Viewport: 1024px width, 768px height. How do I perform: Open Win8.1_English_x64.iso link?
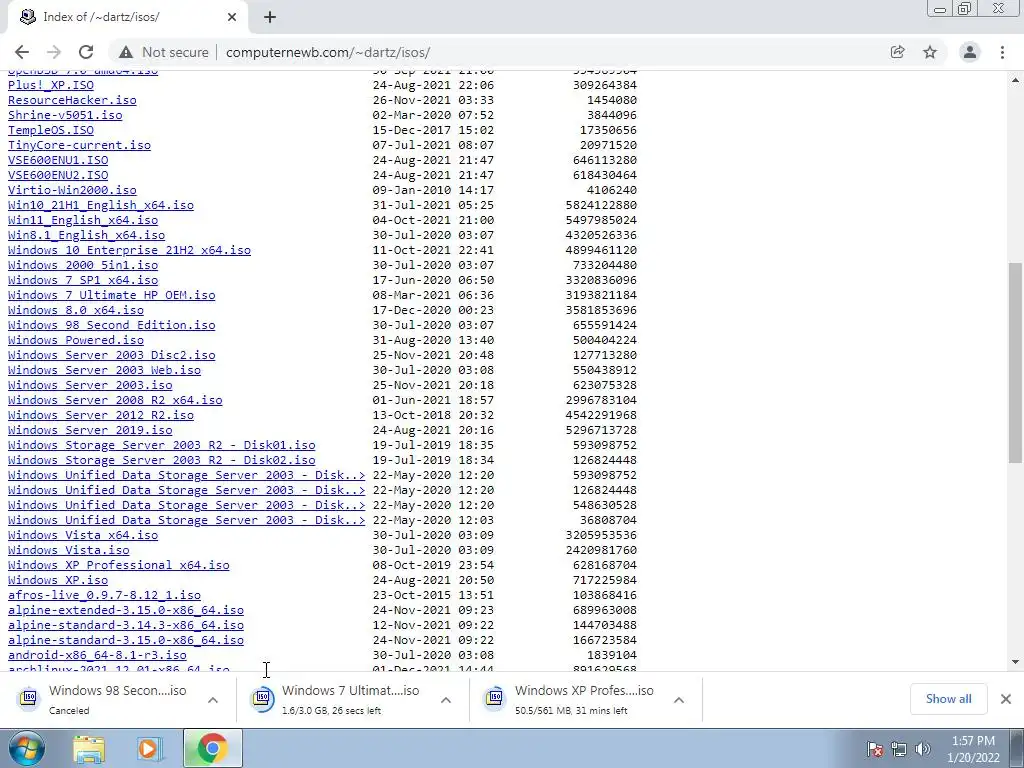click(87, 235)
